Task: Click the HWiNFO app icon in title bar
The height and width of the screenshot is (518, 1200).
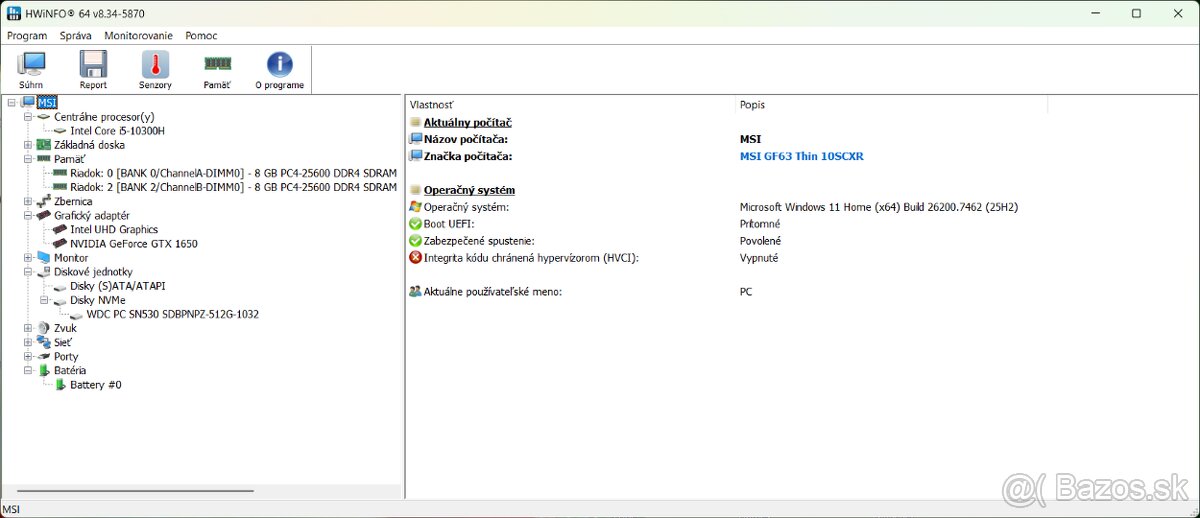Action: pyautogui.click(x=14, y=13)
